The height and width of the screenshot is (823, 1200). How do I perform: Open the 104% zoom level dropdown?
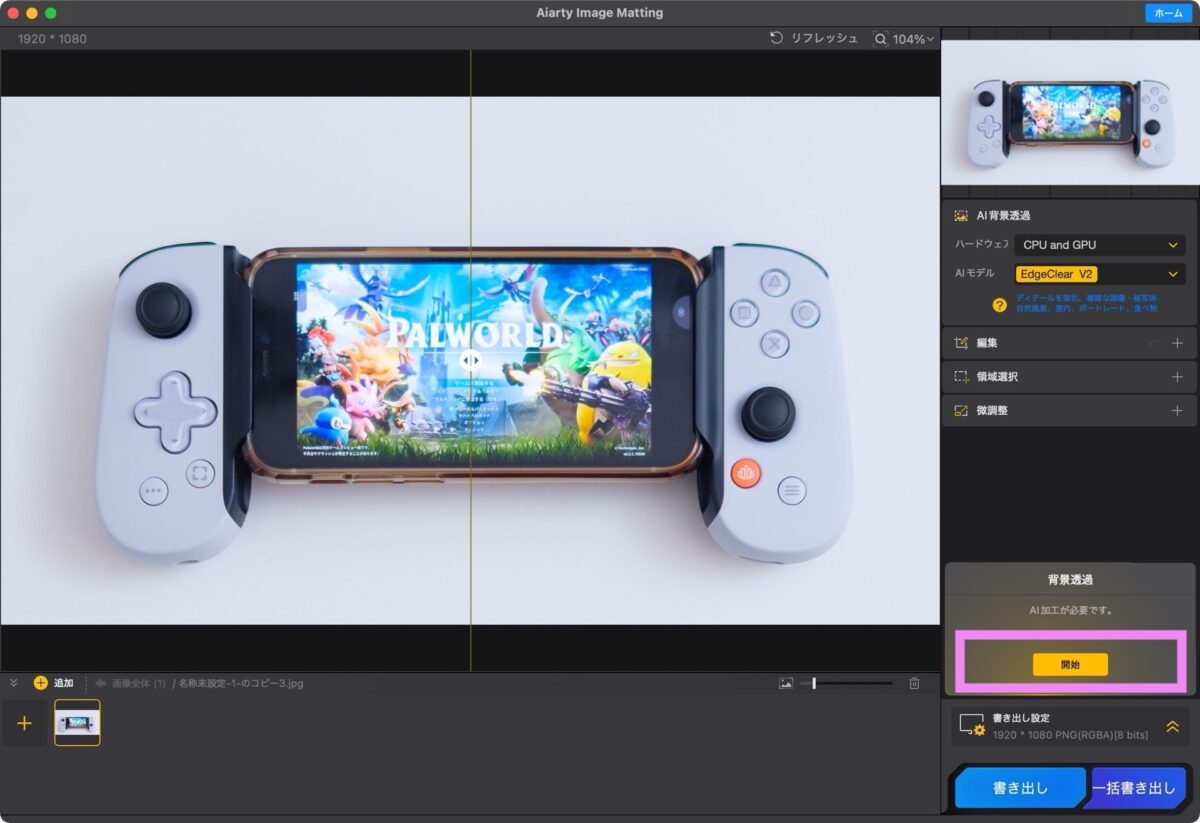click(914, 39)
